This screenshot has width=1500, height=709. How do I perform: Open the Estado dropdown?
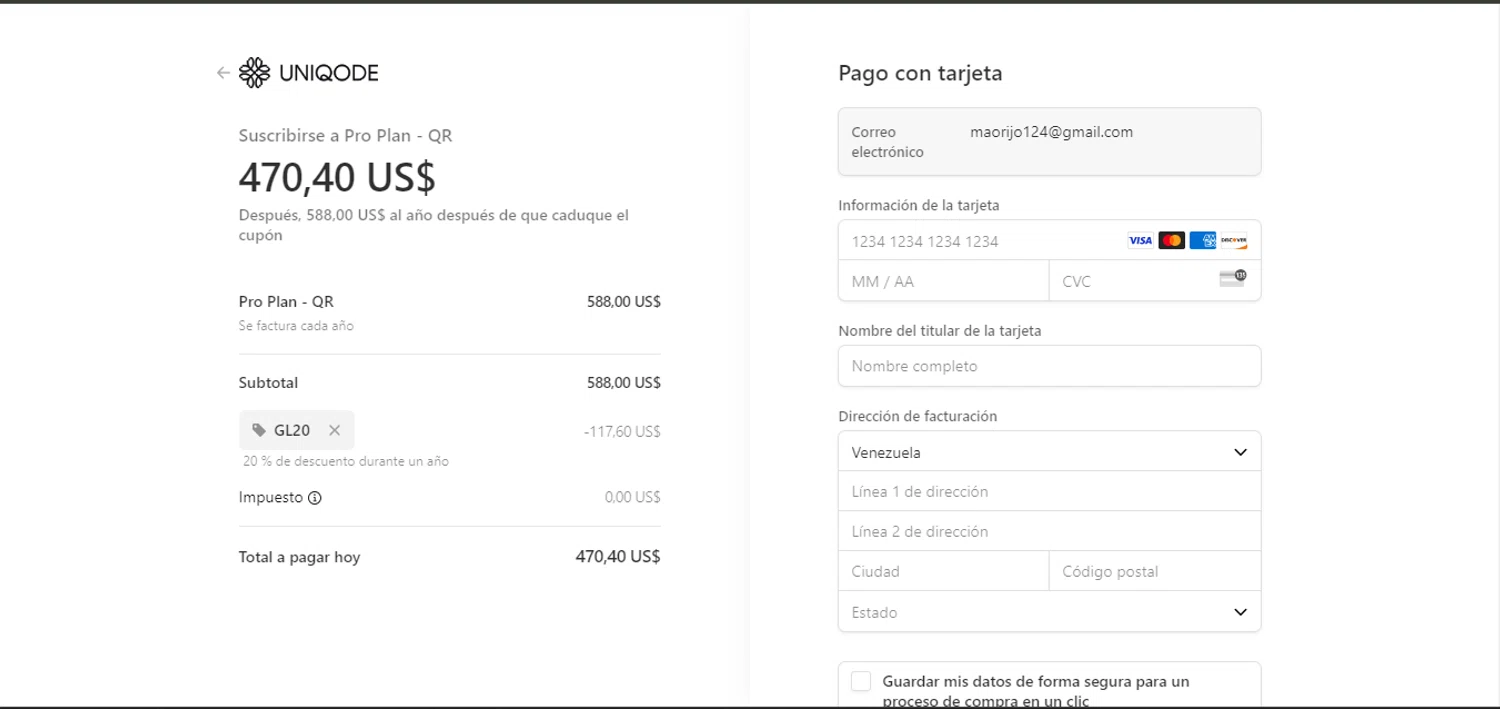click(x=1049, y=612)
